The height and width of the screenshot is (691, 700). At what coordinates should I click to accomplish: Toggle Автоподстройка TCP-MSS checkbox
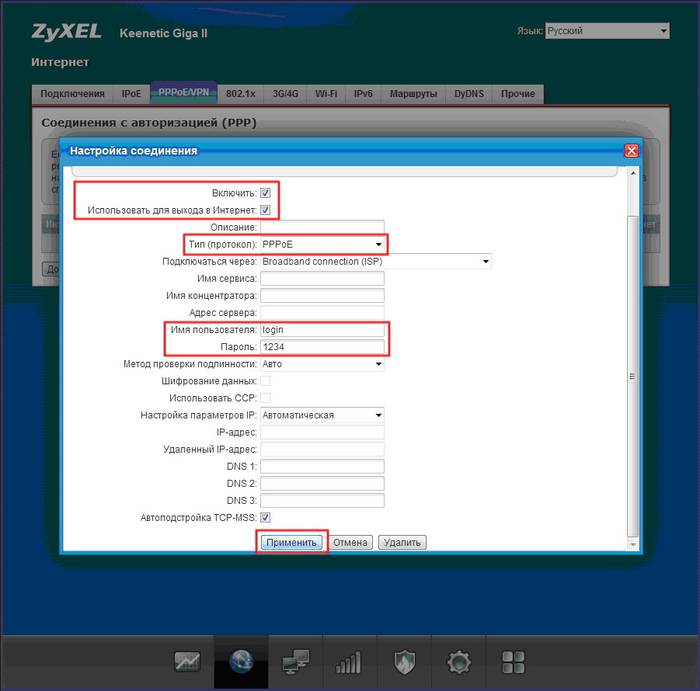point(265,517)
